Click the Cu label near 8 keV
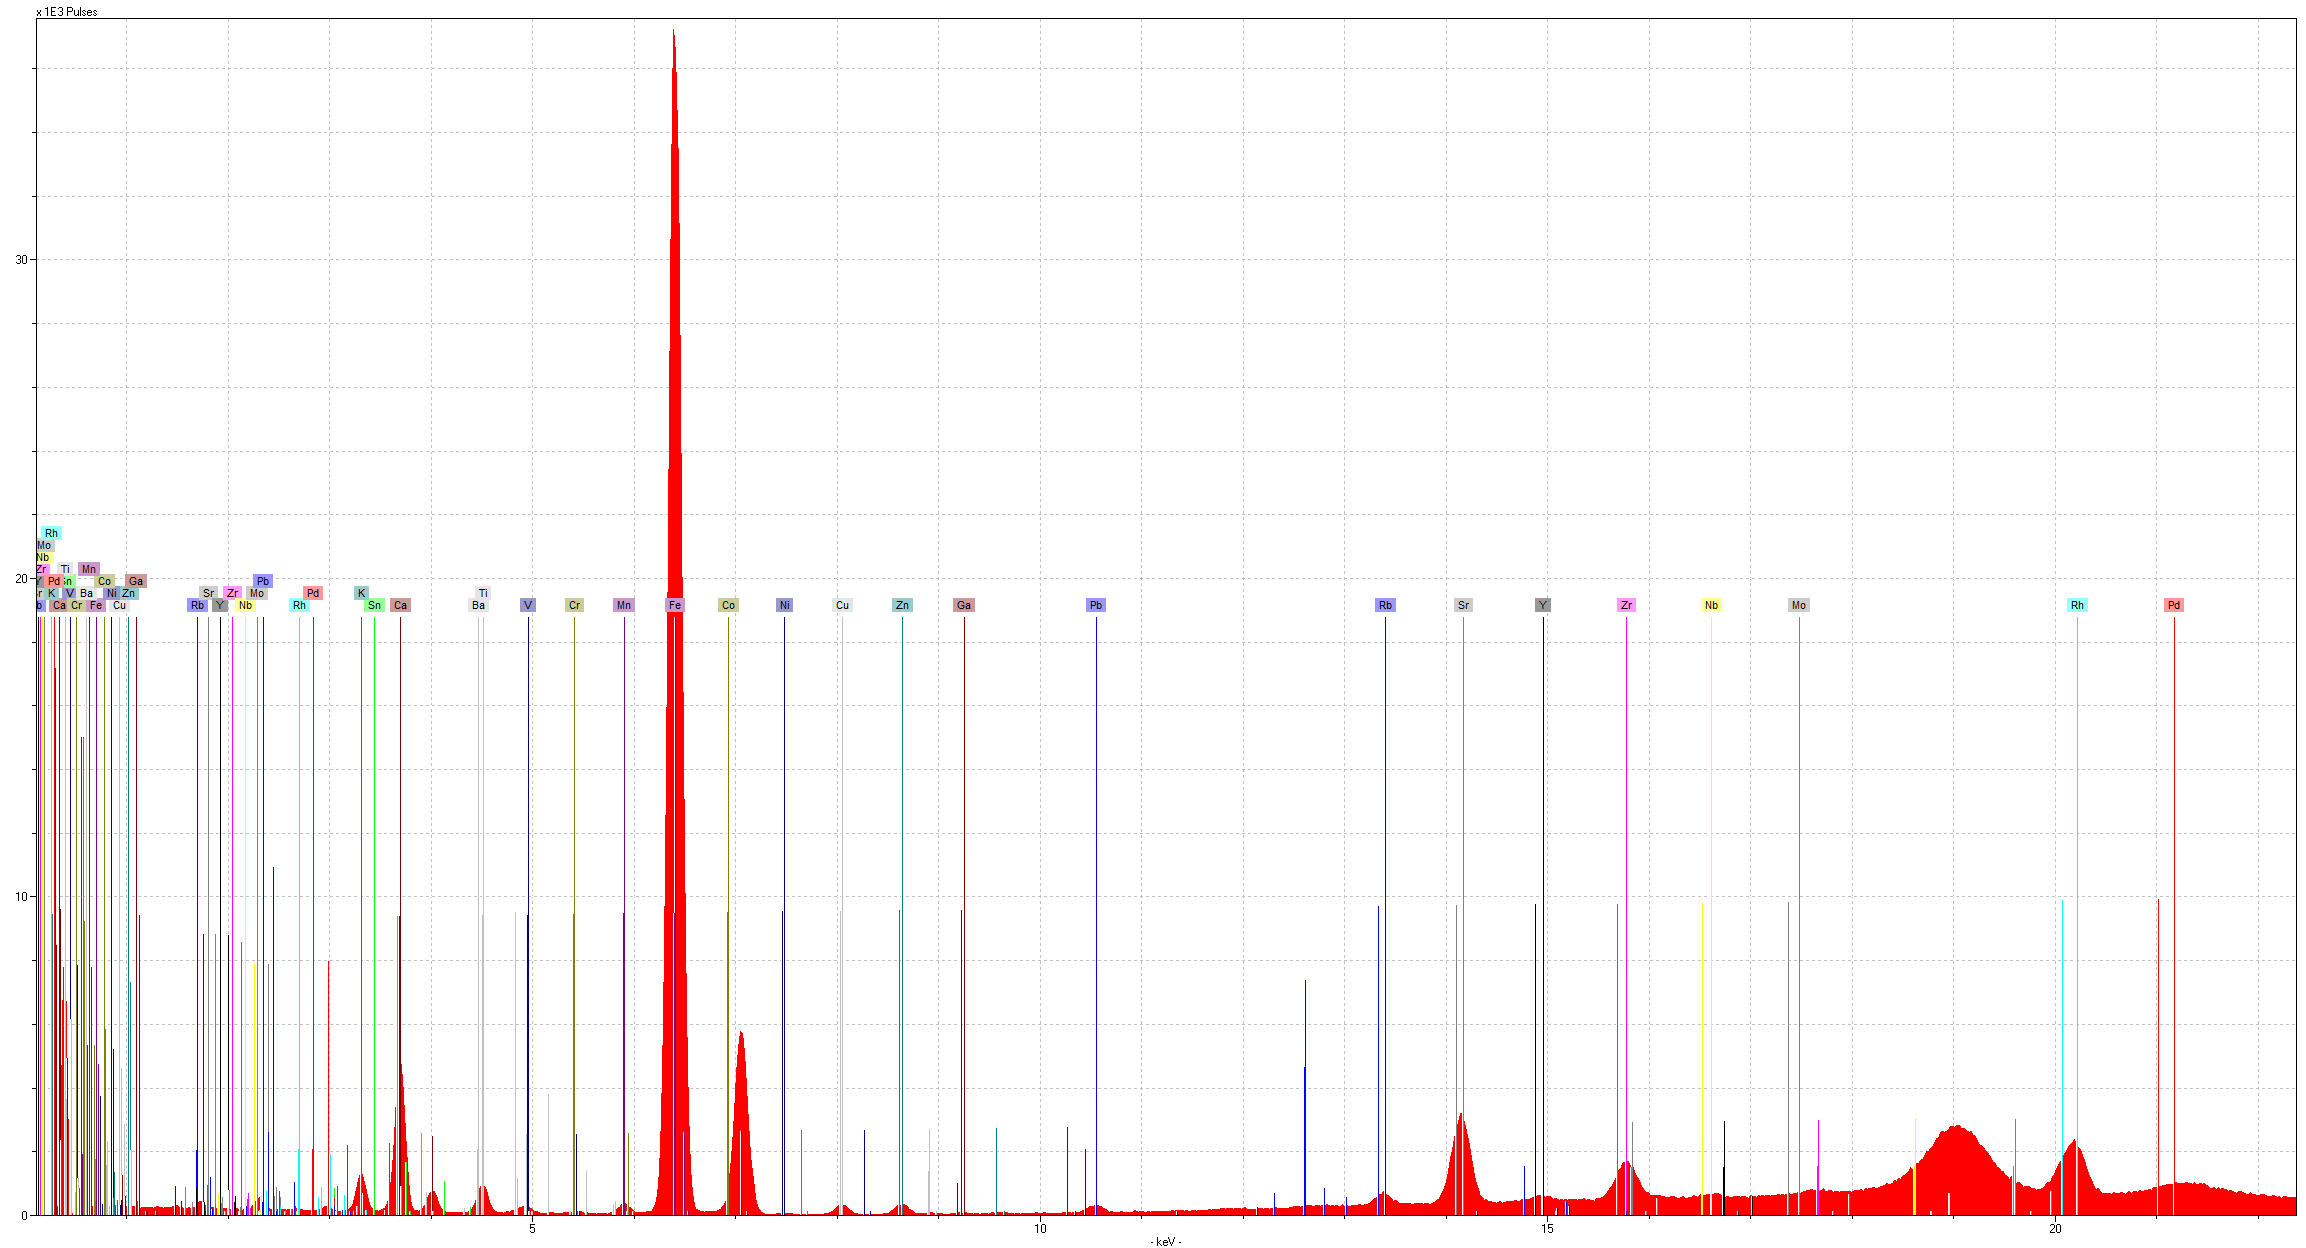 tap(842, 605)
